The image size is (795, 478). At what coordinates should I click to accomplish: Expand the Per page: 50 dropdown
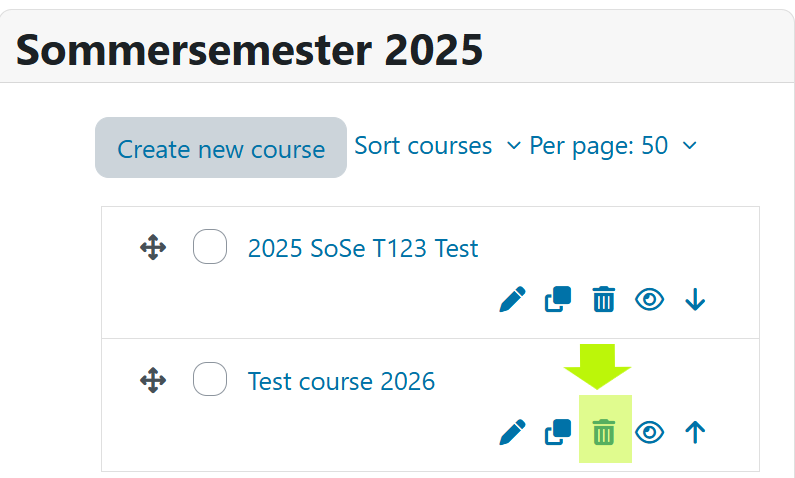click(612, 146)
